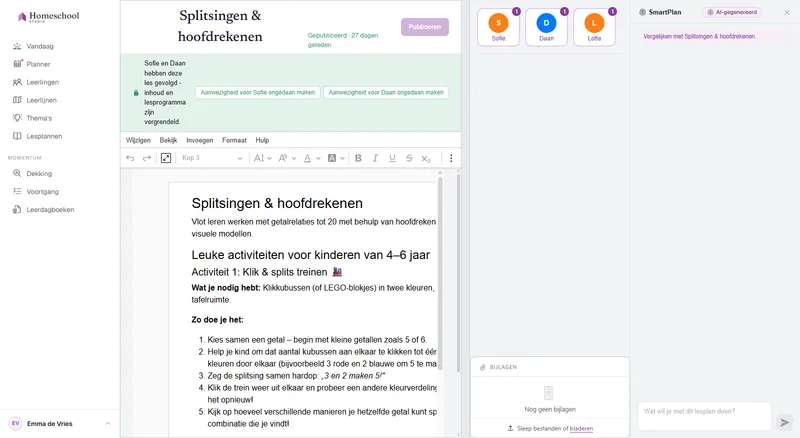Undo attendance for Daan
This screenshot has height=438, width=800.
pyautogui.click(x=386, y=92)
